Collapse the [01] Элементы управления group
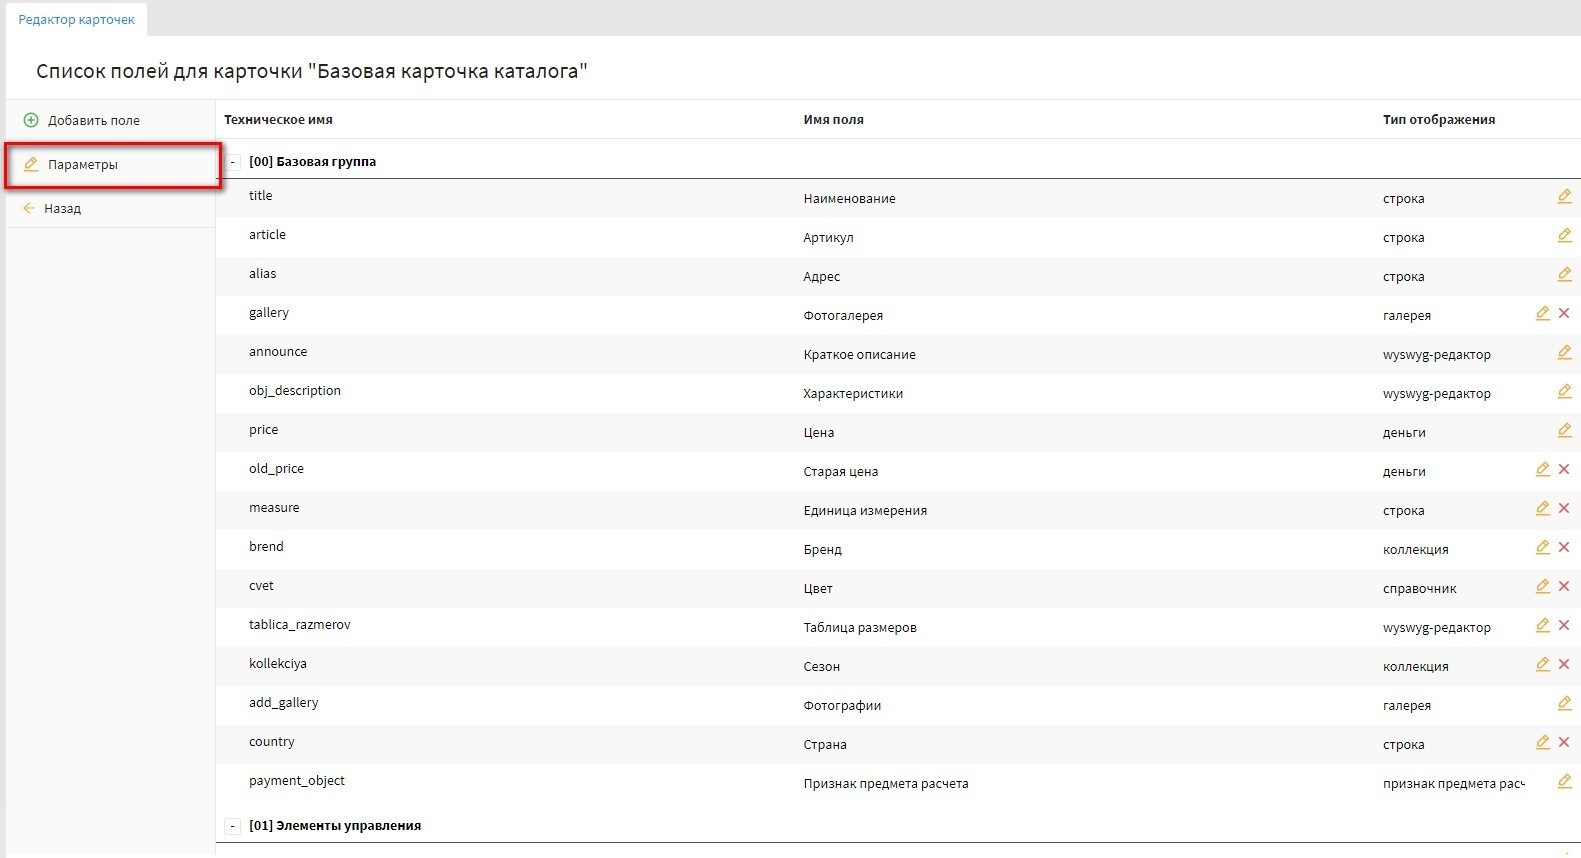This screenshot has height=858, width=1581. click(233, 826)
